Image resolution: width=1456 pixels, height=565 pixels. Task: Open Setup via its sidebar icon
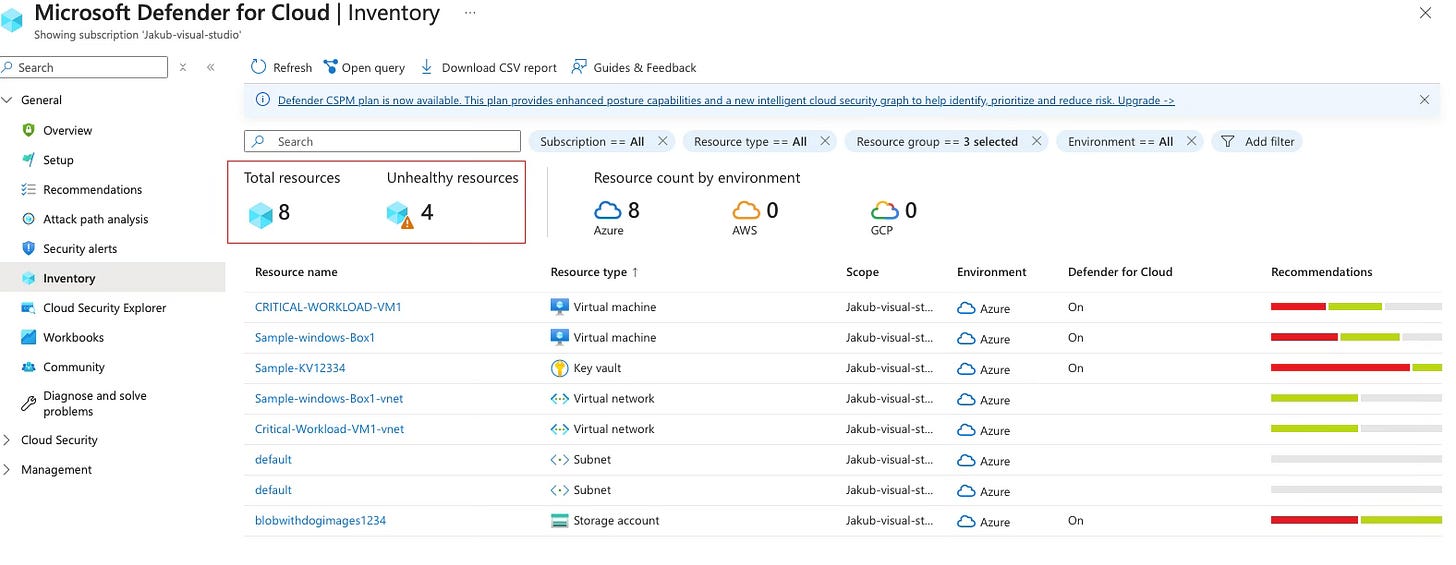click(x=28, y=160)
